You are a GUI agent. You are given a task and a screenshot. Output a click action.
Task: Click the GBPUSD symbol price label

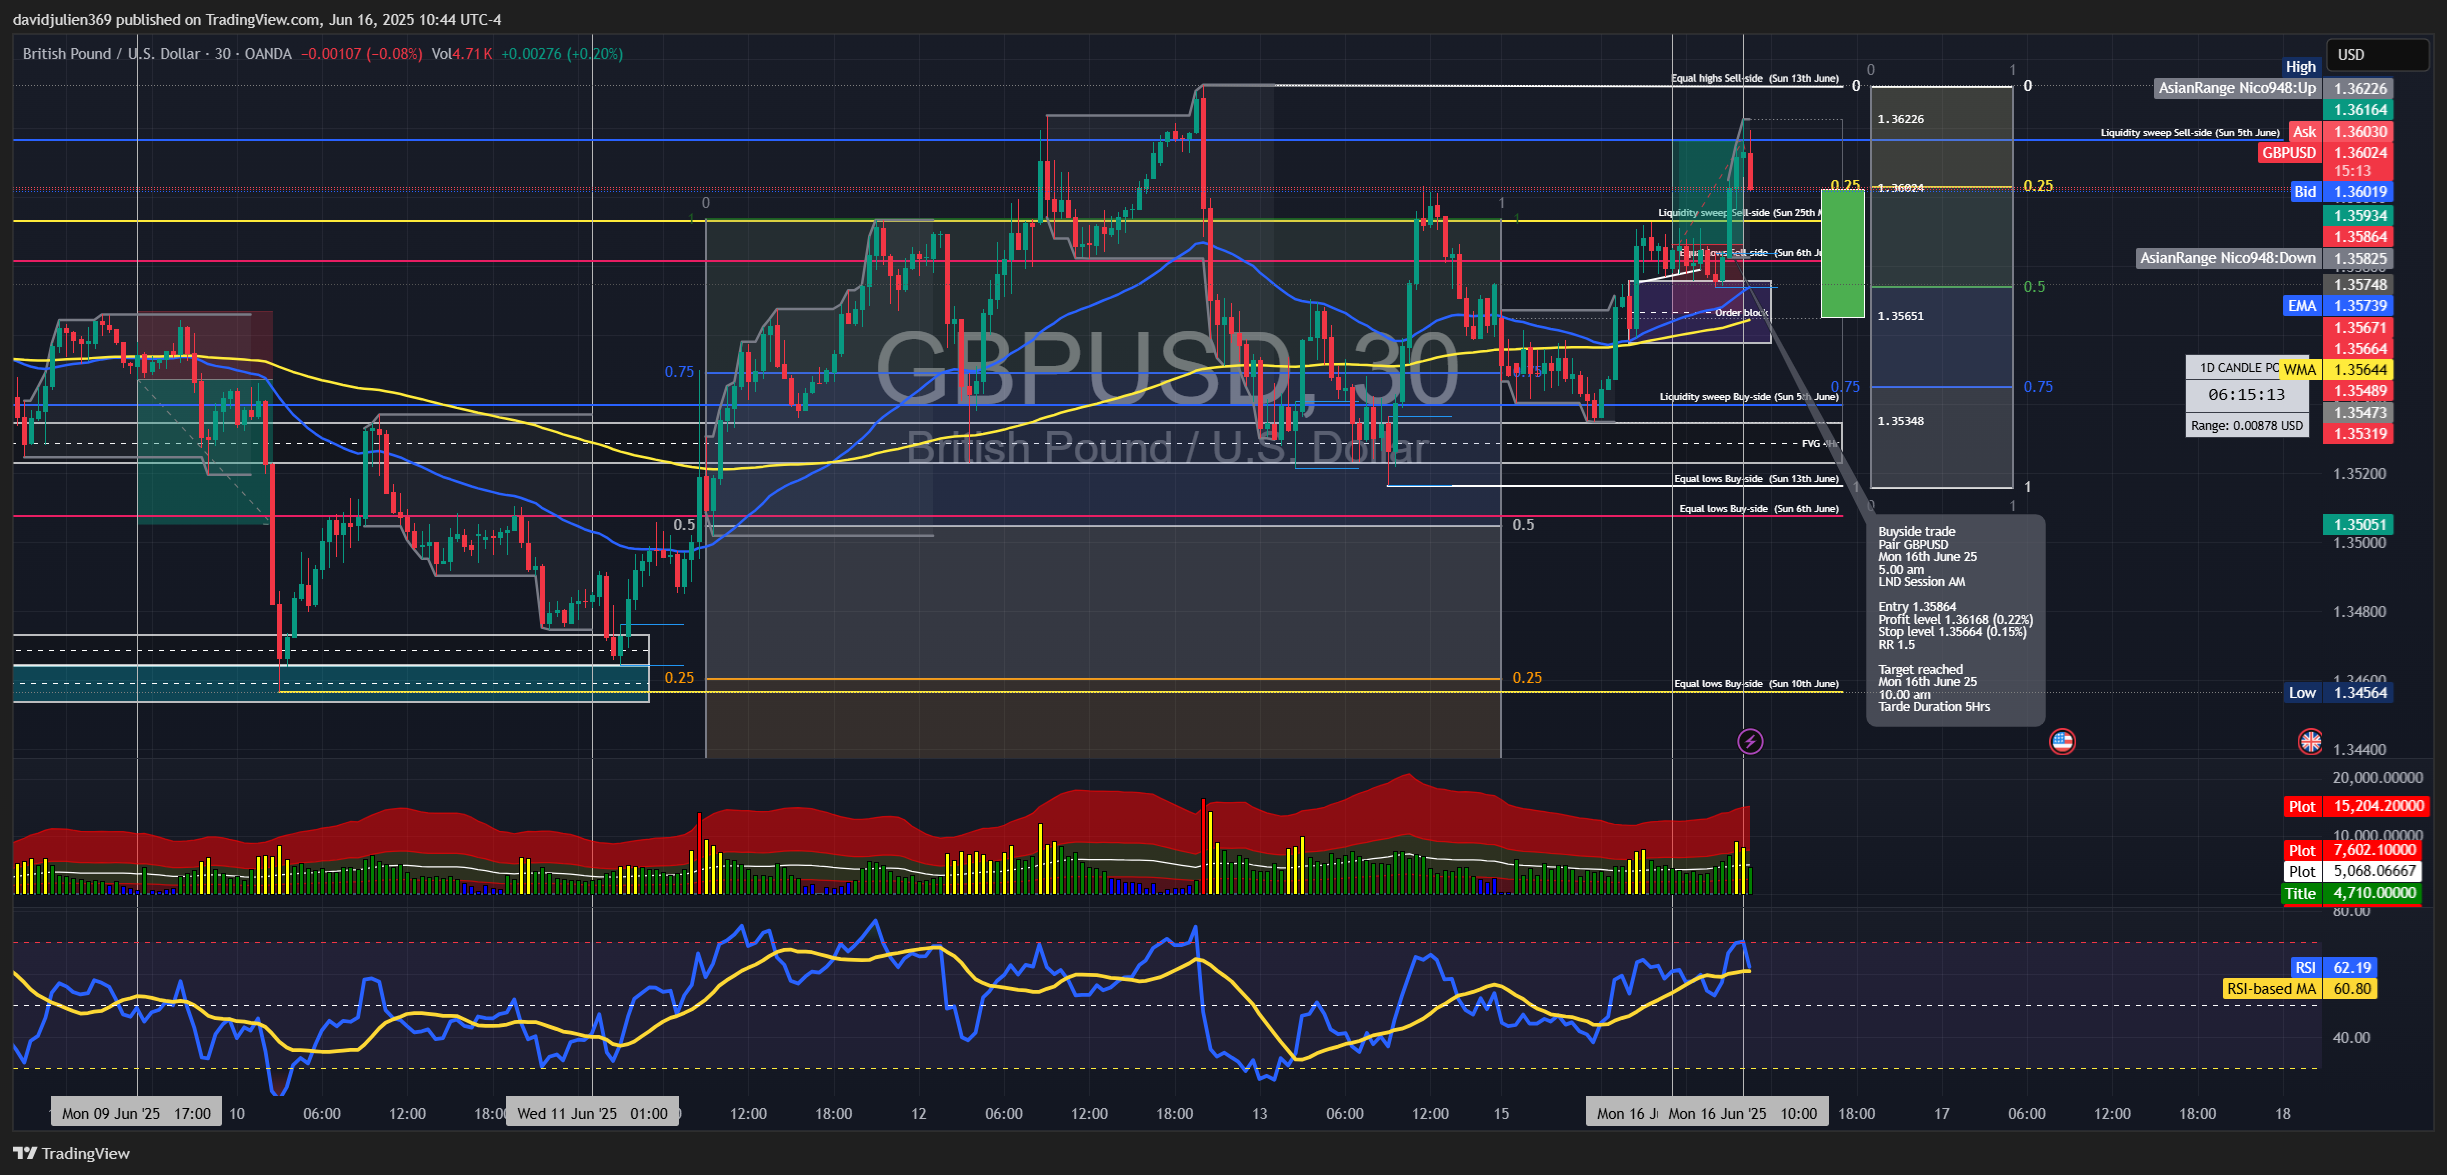[x=2325, y=153]
